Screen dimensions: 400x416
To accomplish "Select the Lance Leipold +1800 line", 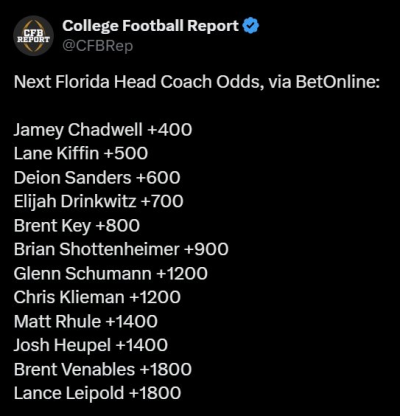I will [x=98, y=393].
